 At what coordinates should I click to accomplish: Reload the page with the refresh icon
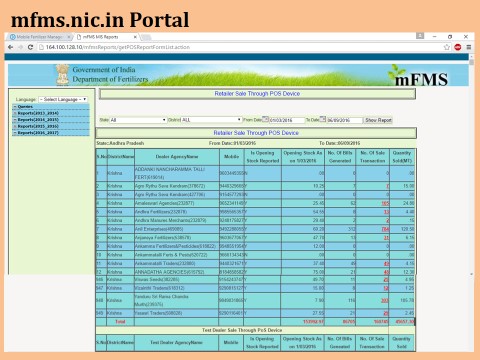(30, 47)
